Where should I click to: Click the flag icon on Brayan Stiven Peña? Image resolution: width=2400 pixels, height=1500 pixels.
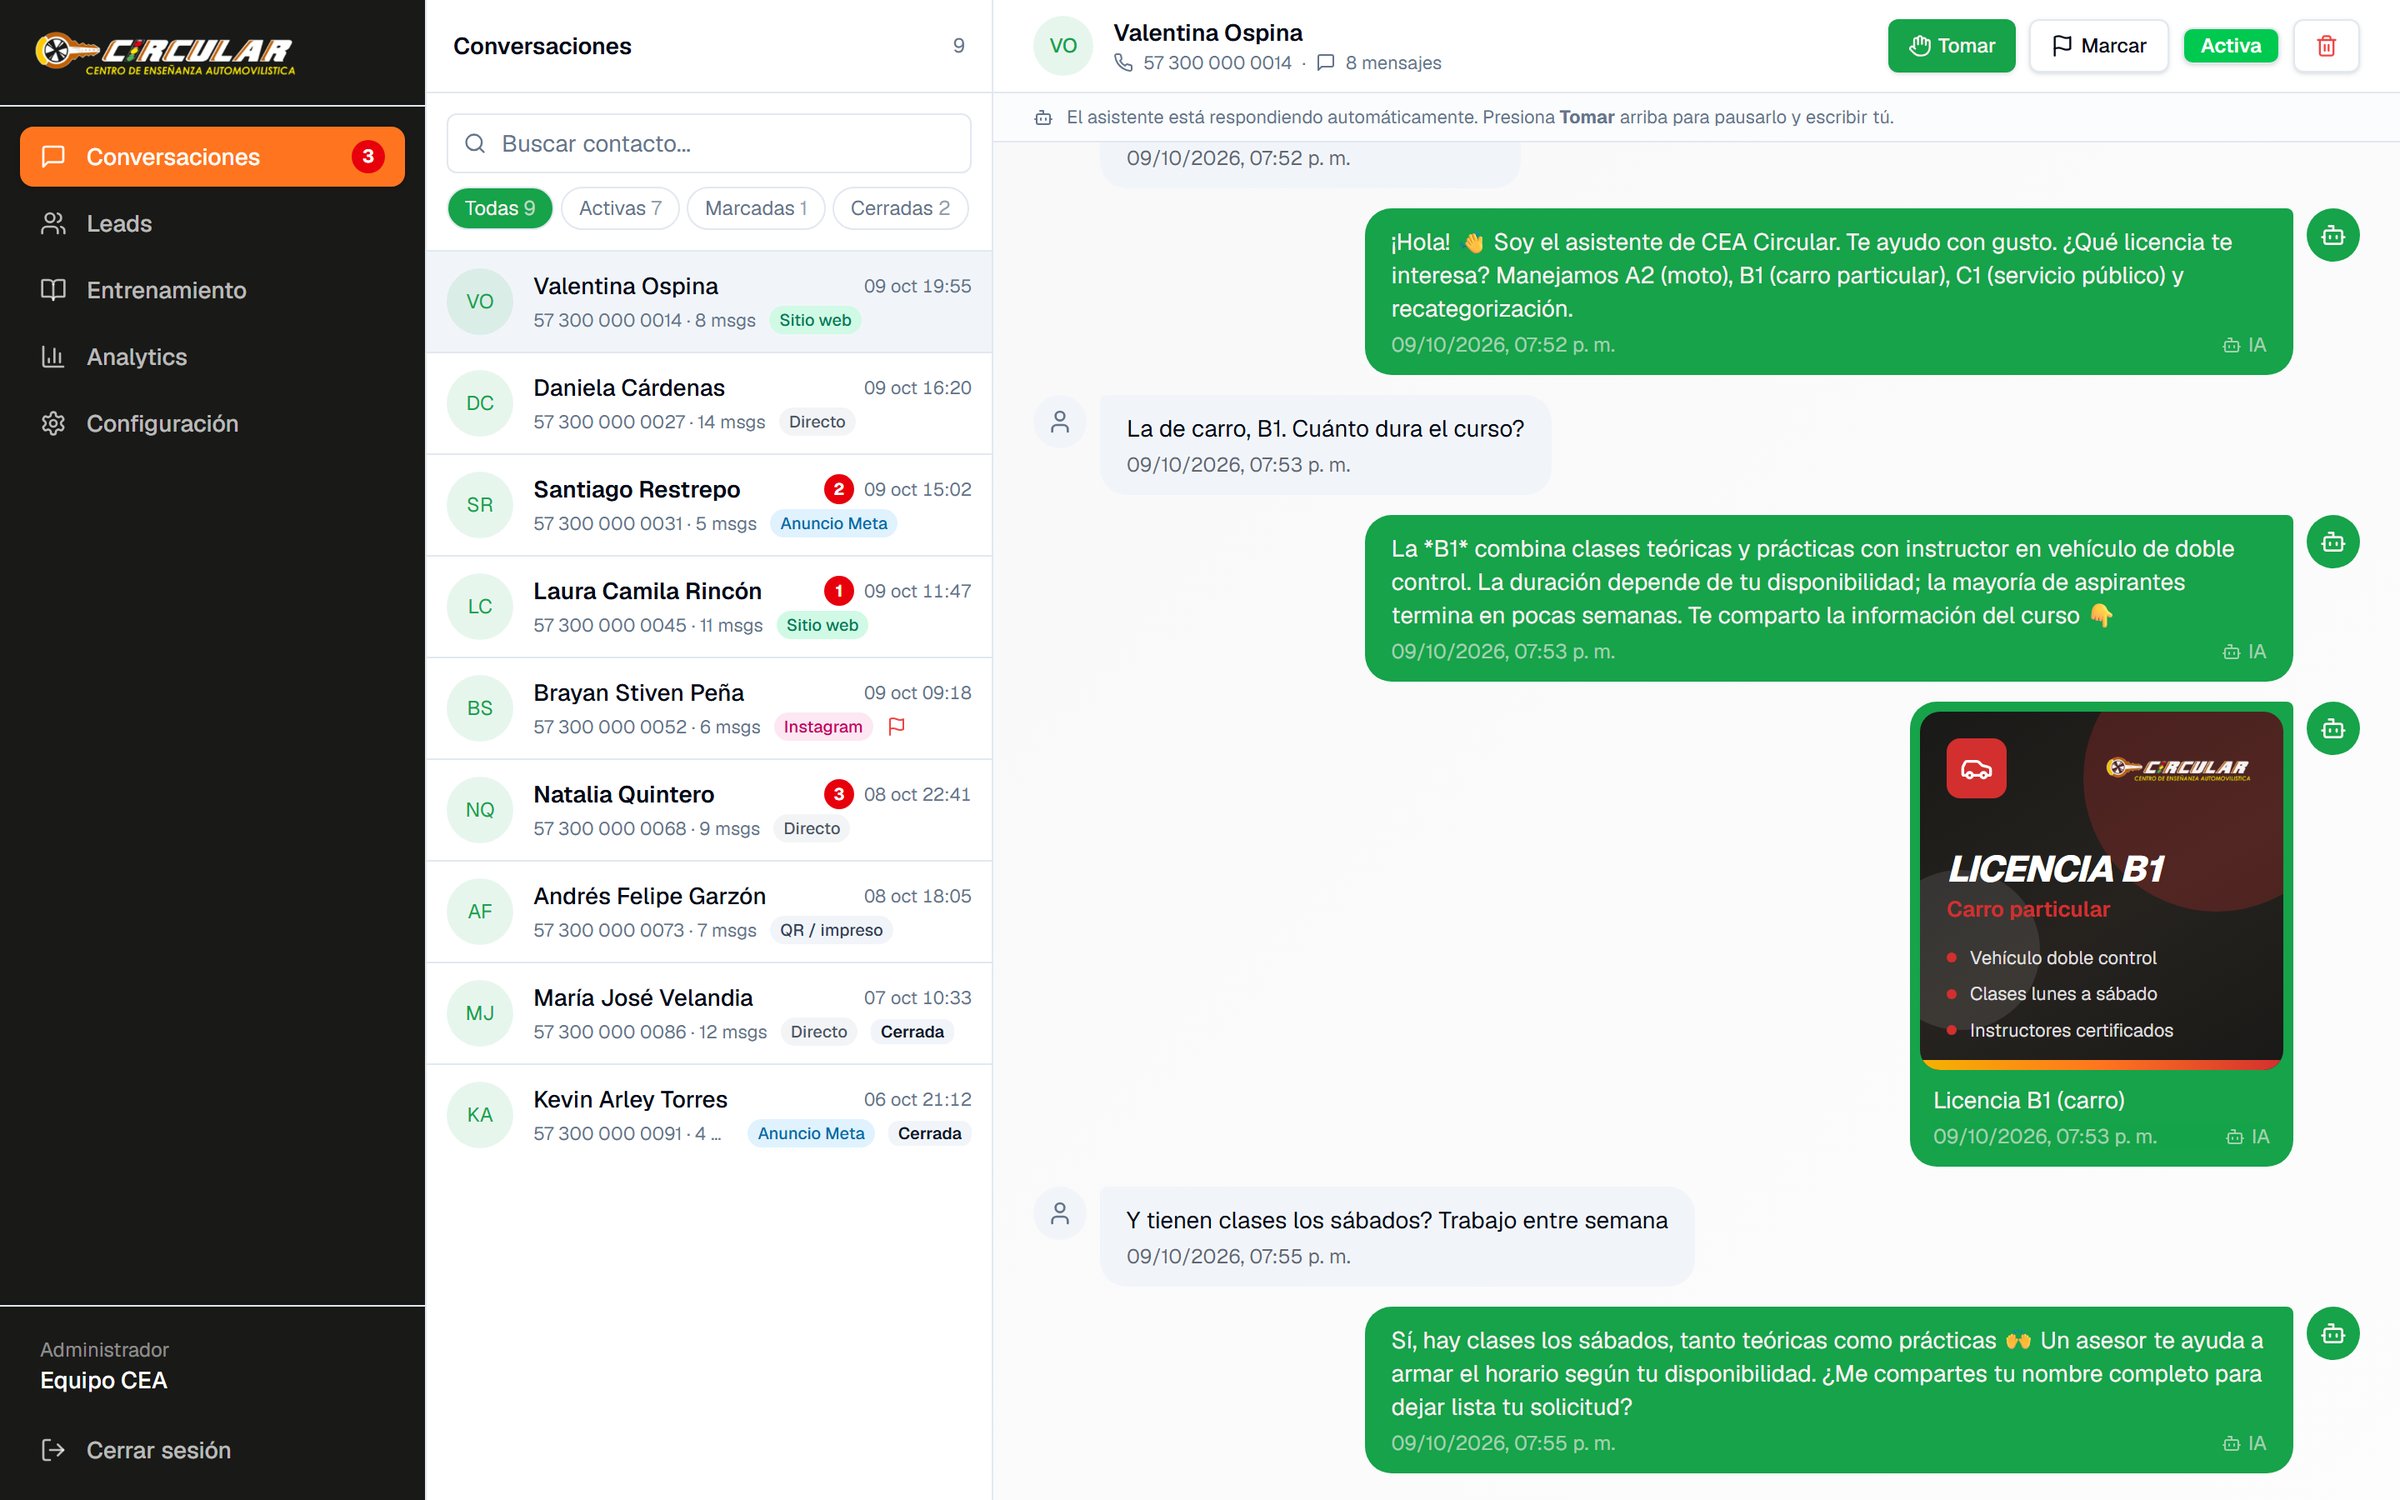pos(896,726)
